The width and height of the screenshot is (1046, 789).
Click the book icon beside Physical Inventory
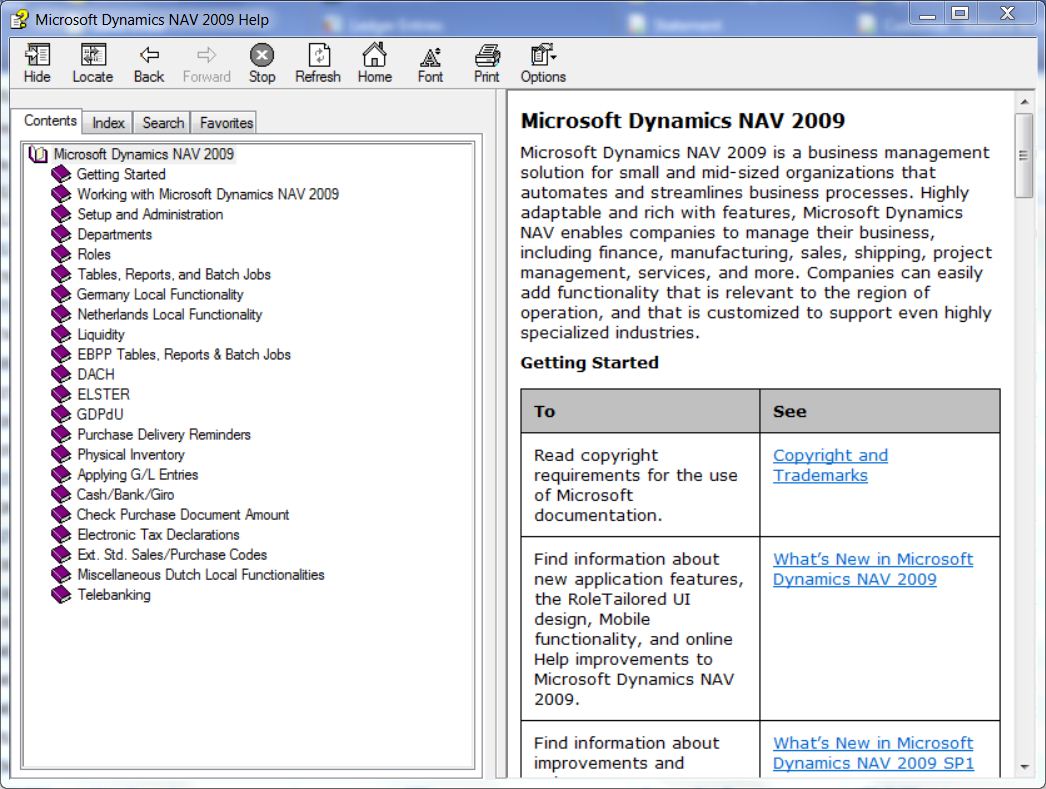(x=61, y=455)
